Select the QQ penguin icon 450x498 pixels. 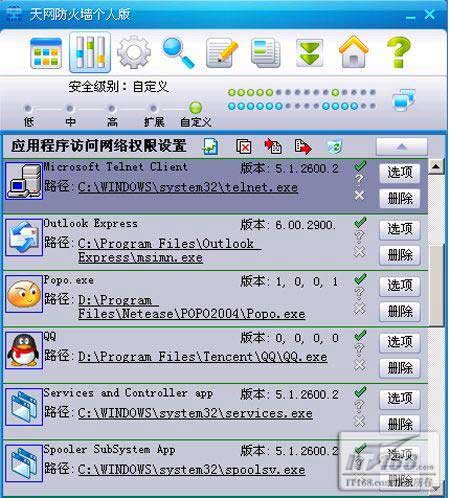point(24,350)
